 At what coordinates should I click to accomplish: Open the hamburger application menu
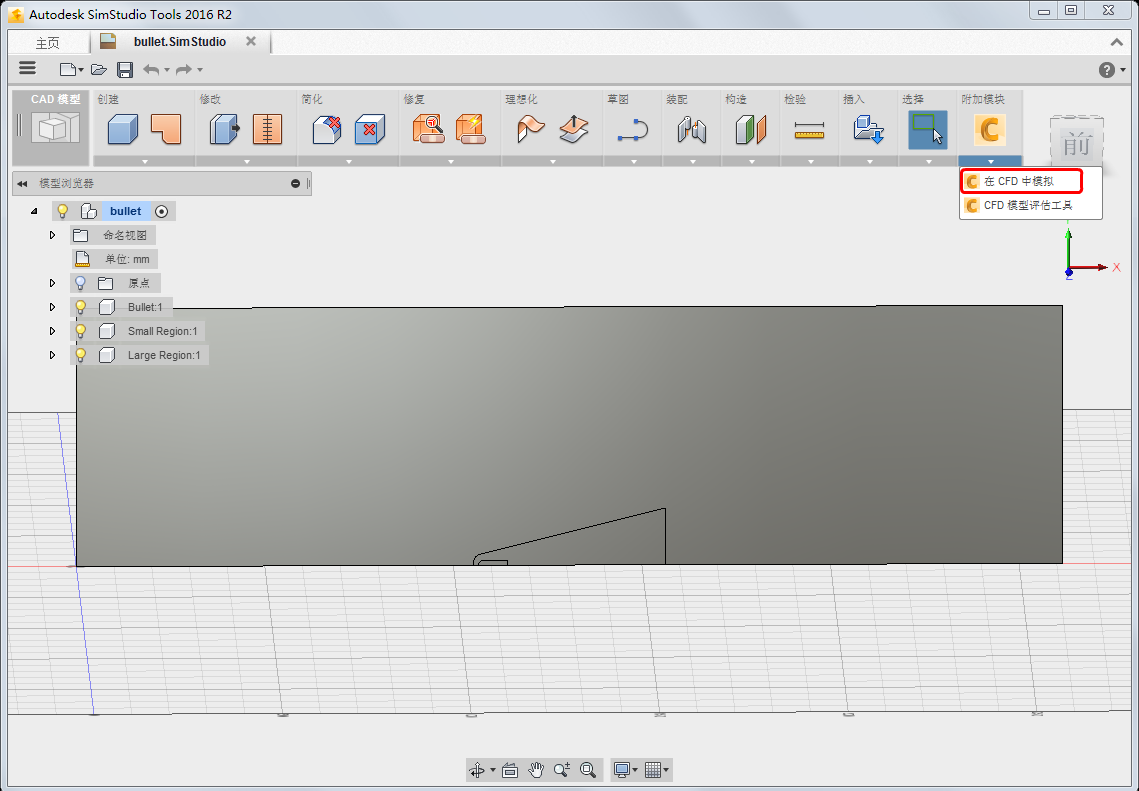[28, 68]
